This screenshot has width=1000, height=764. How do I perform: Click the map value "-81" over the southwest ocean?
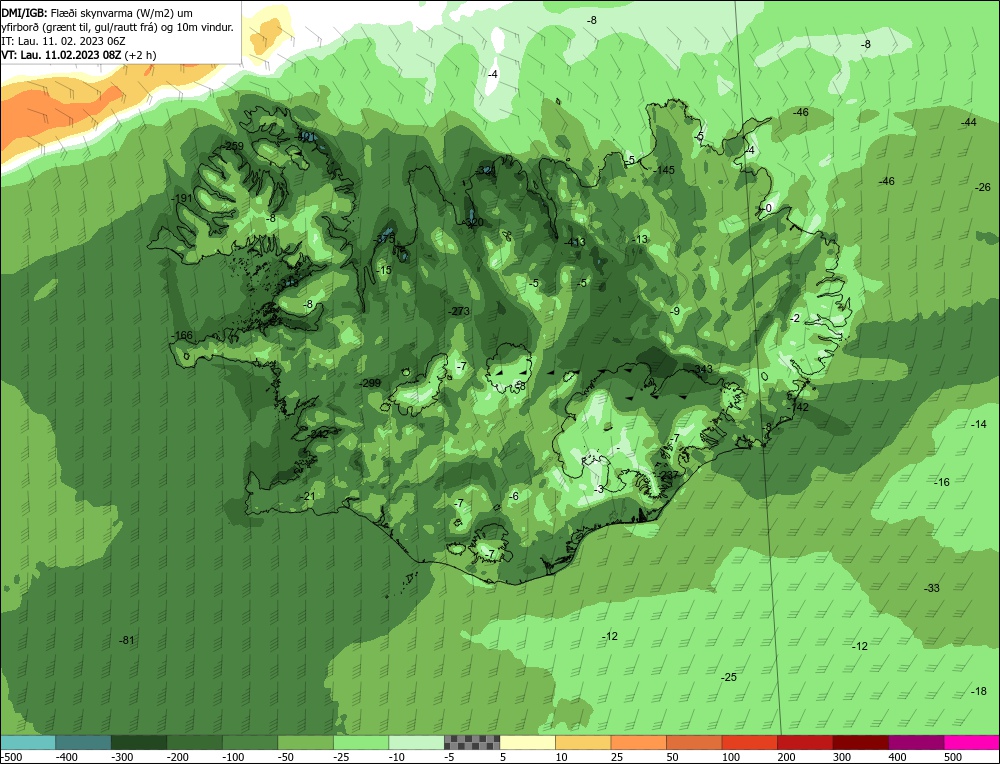(x=127, y=640)
